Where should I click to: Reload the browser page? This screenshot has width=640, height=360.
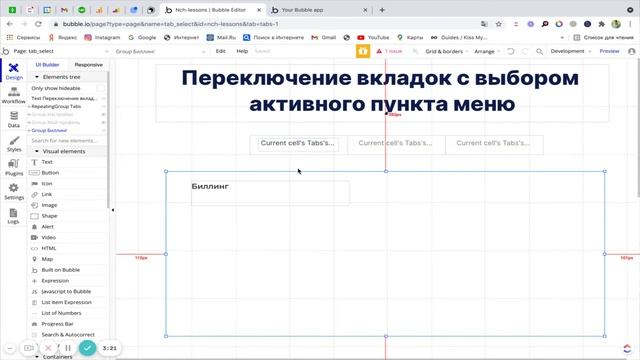click(38, 24)
